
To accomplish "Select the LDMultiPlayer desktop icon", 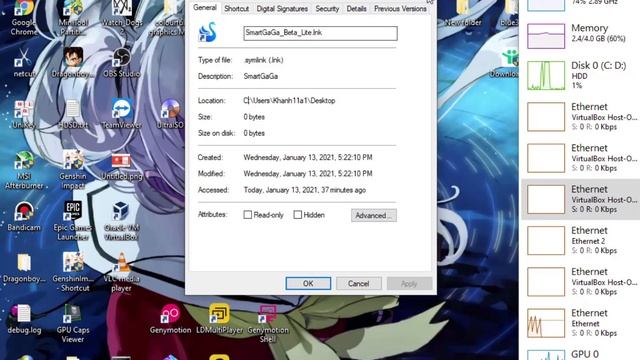I will [x=219, y=319].
